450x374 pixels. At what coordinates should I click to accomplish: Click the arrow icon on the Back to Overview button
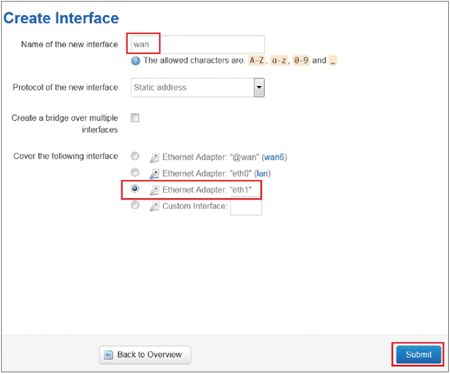108,355
